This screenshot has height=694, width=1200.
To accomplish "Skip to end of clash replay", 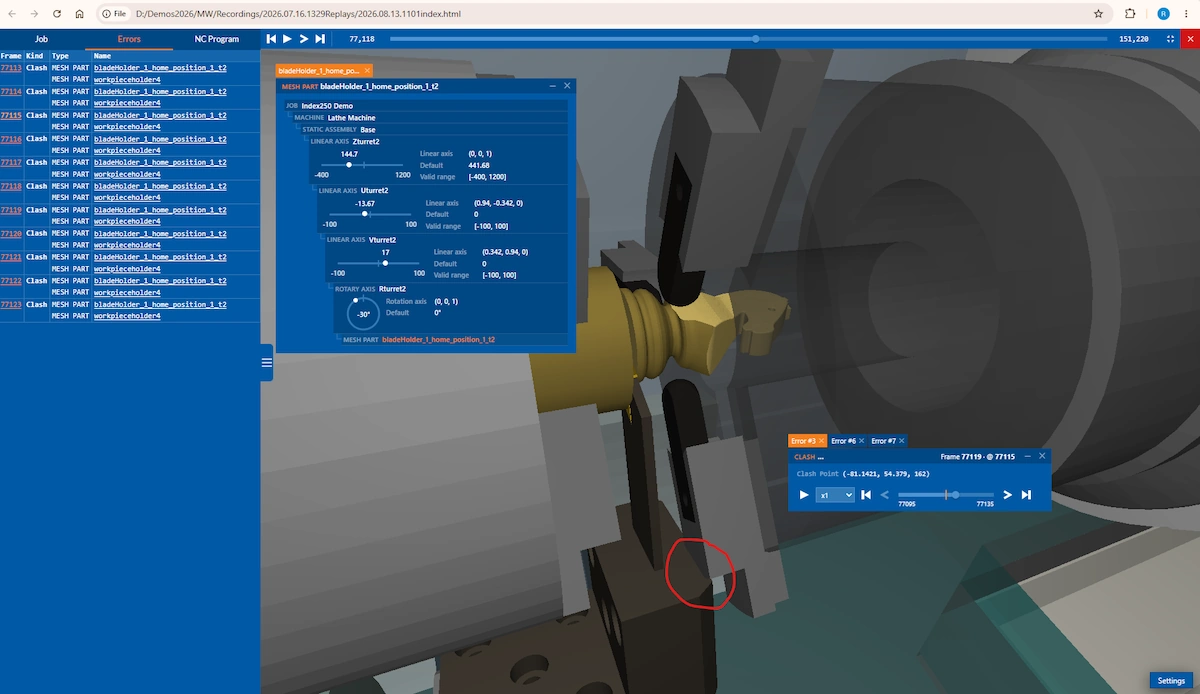I will (x=1026, y=495).
